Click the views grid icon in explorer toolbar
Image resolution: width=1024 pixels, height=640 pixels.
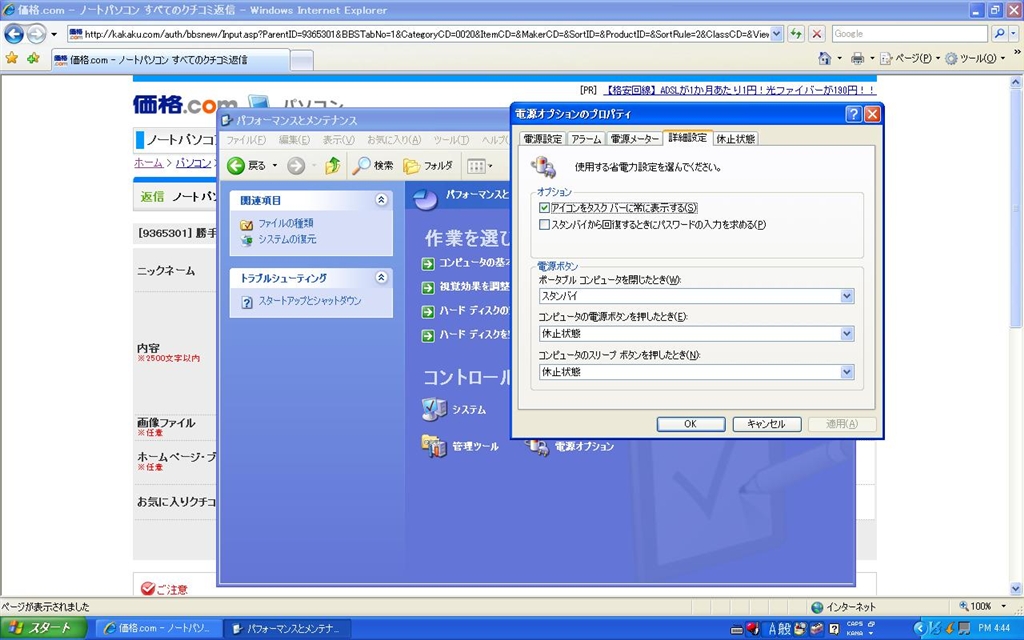coord(476,167)
